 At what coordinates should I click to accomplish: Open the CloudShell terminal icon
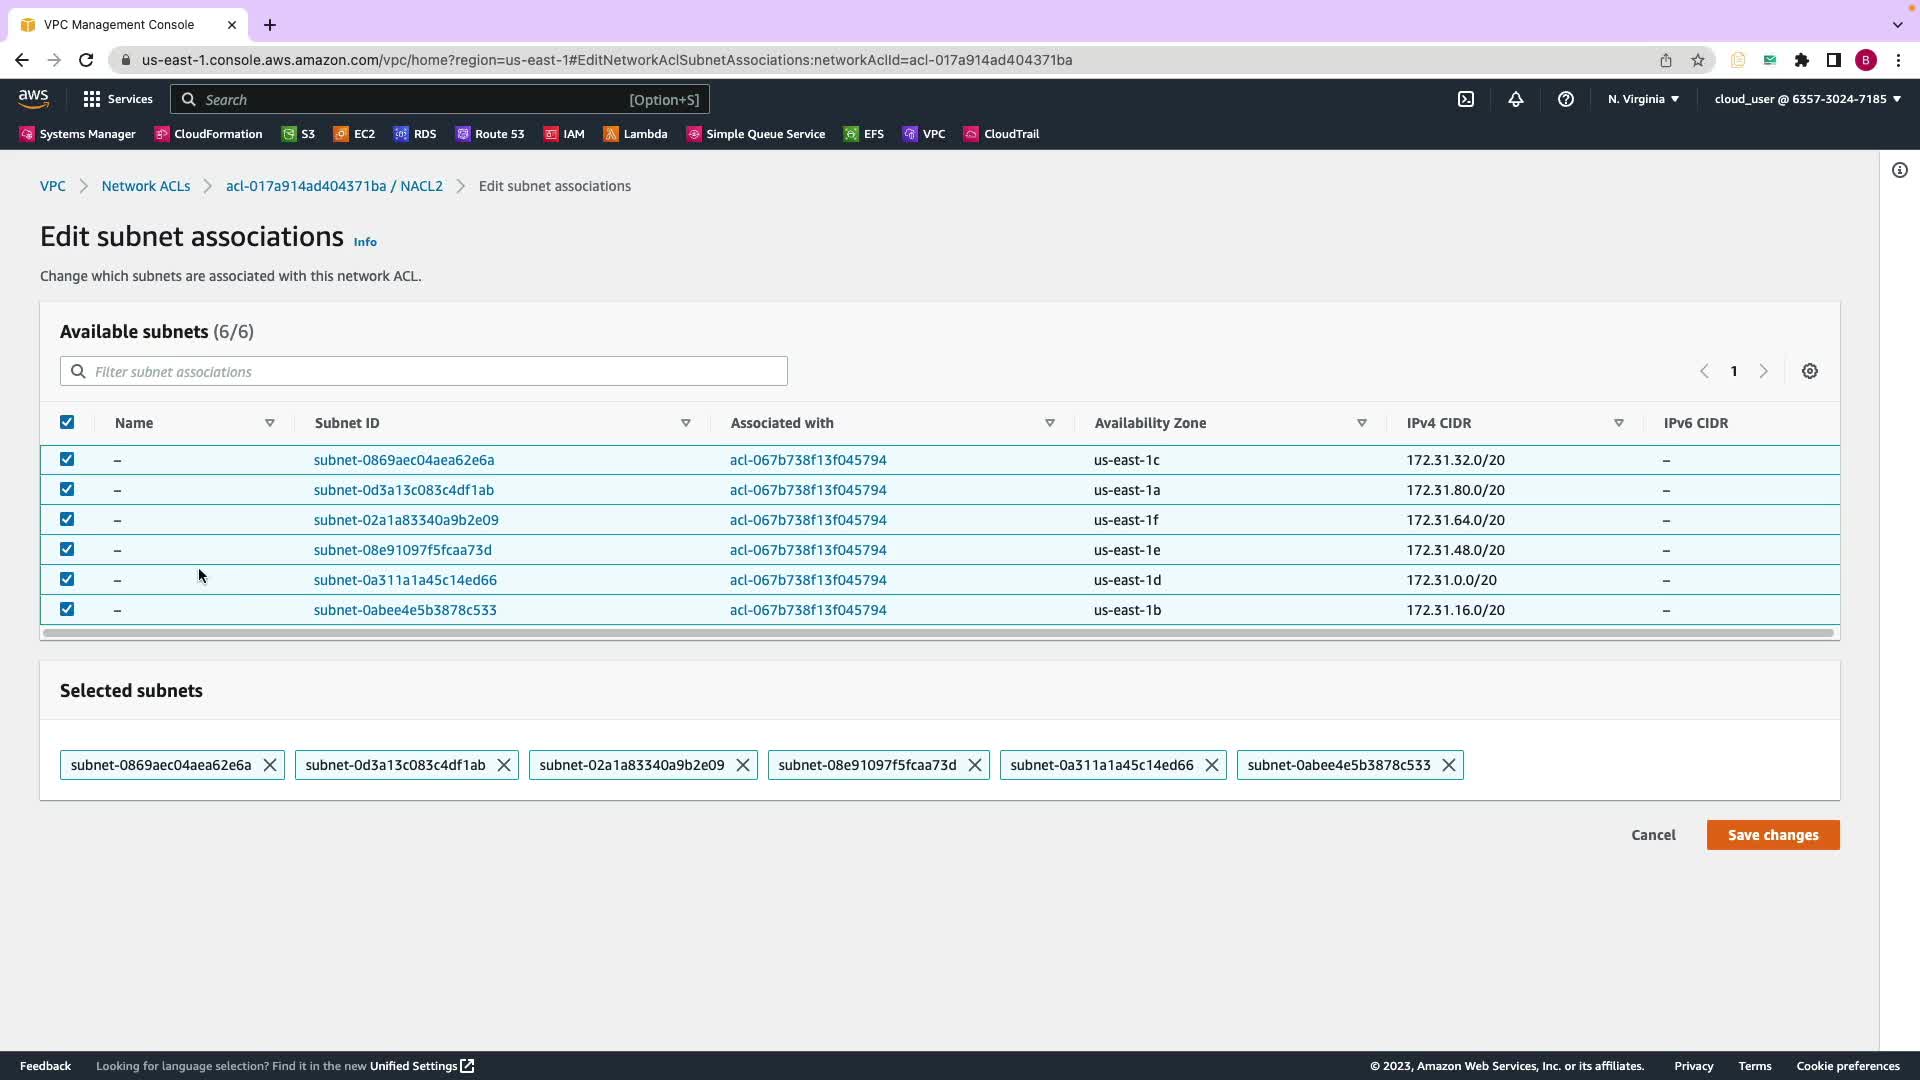click(1465, 99)
